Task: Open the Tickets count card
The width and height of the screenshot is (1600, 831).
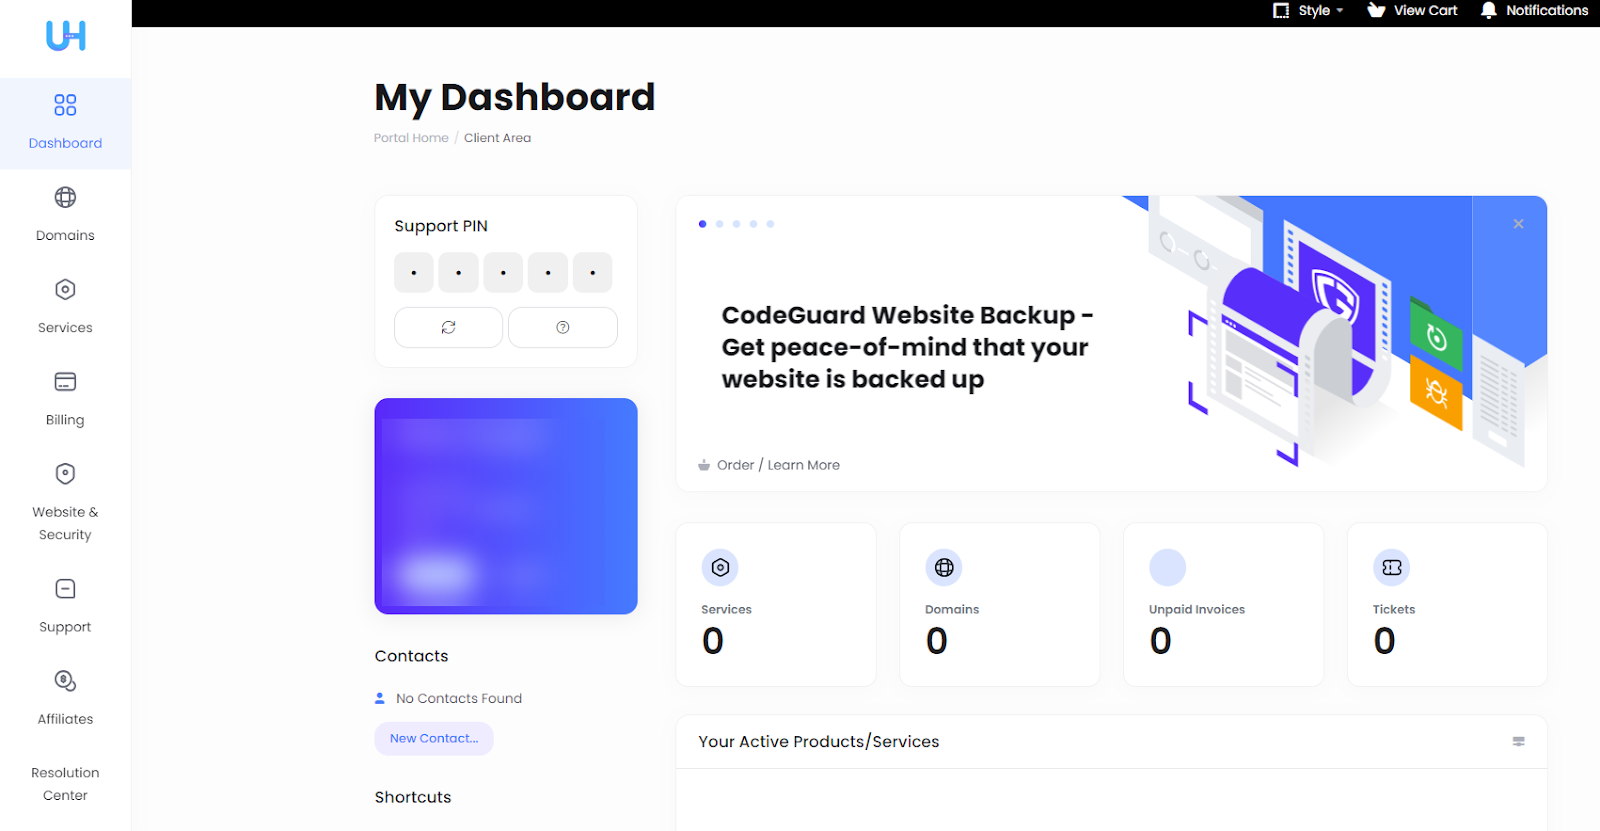Action: 1448,604
